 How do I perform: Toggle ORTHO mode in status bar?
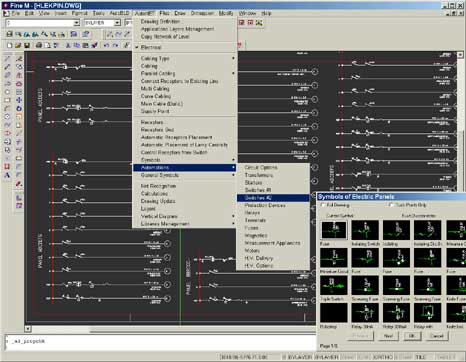click(382, 357)
